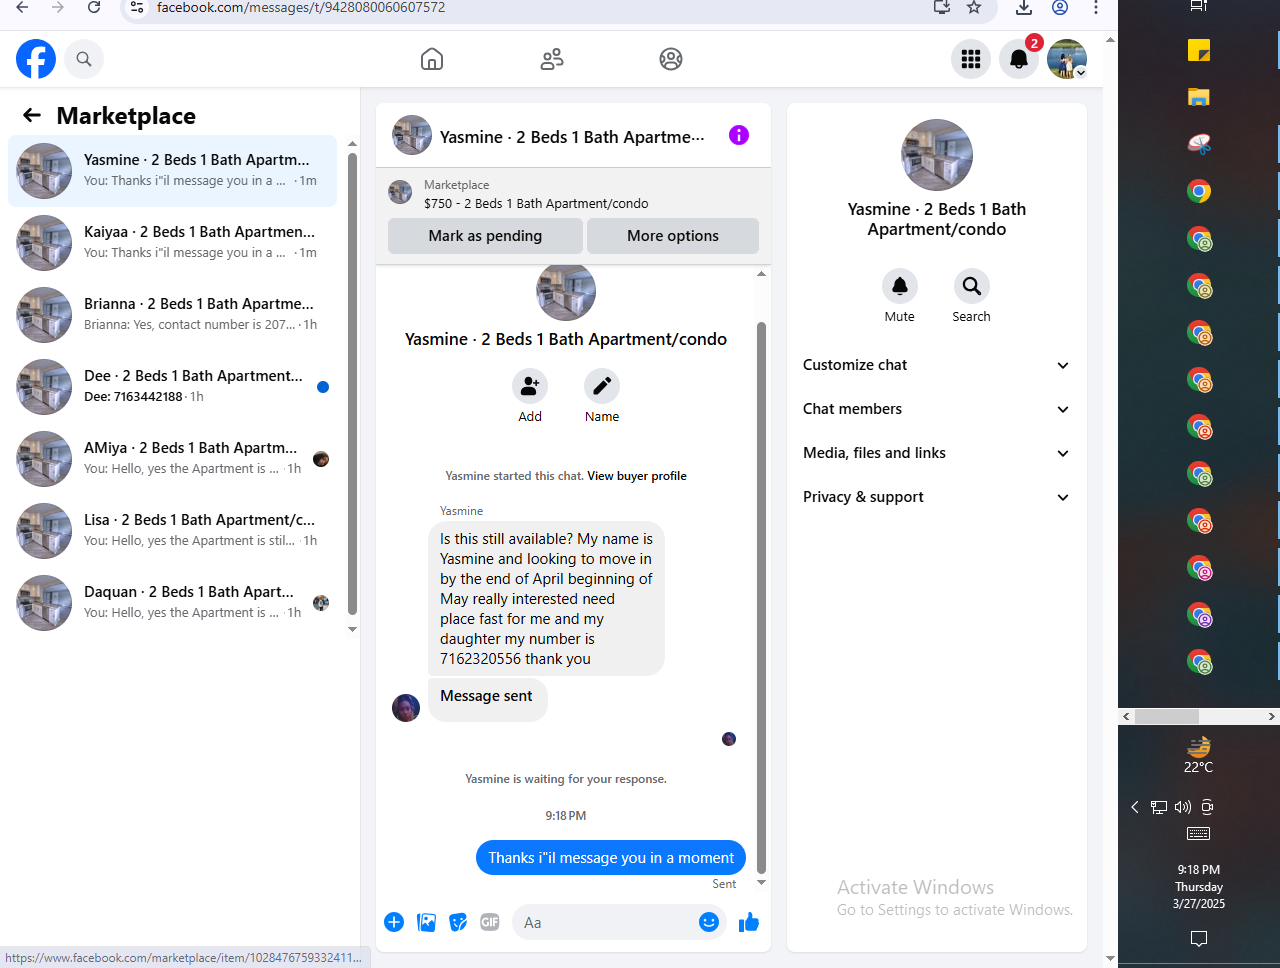Image resolution: width=1280 pixels, height=968 pixels.
Task: Open Facebook search magnifier
Action: click(x=84, y=59)
